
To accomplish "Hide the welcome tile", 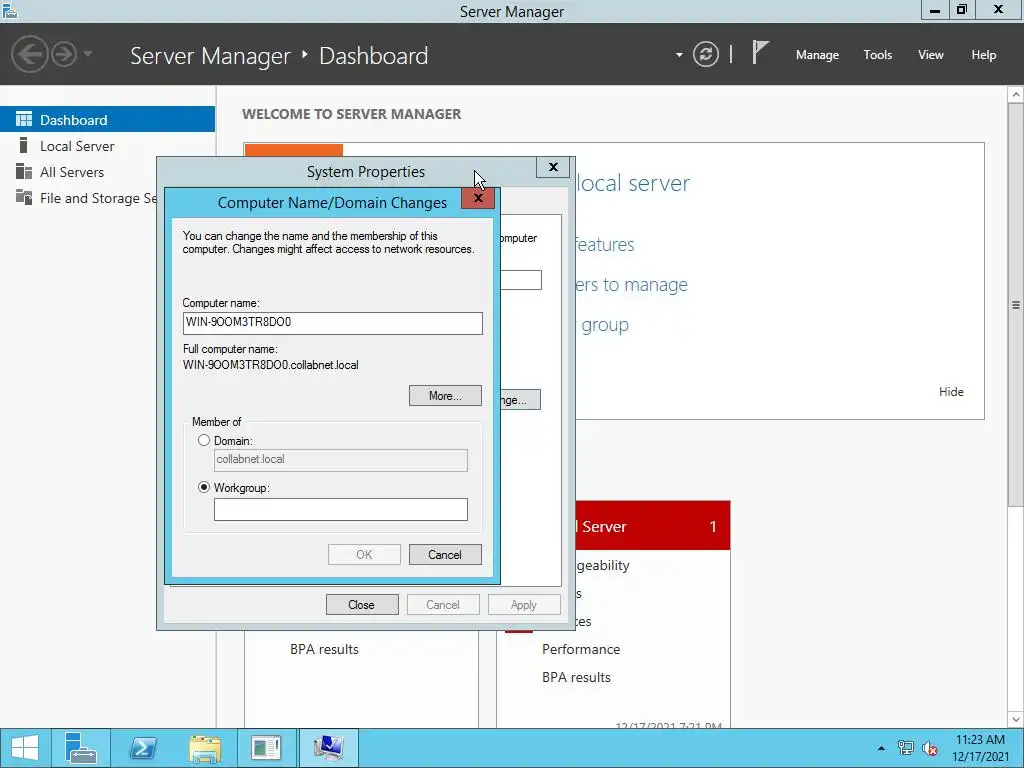I will (x=951, y=392).
